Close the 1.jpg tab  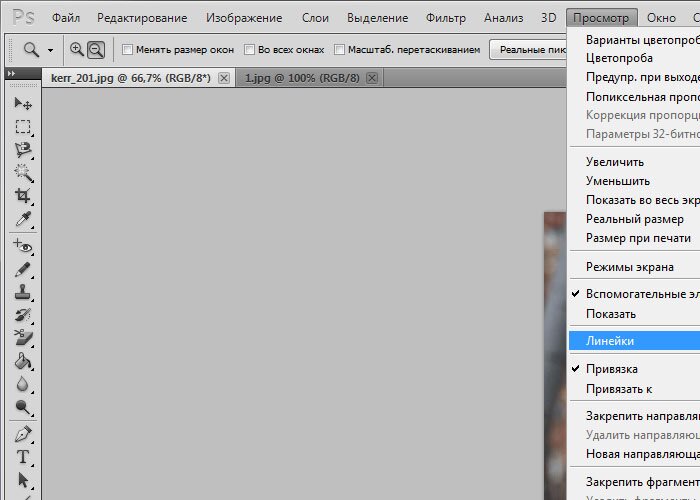[371, 79]
